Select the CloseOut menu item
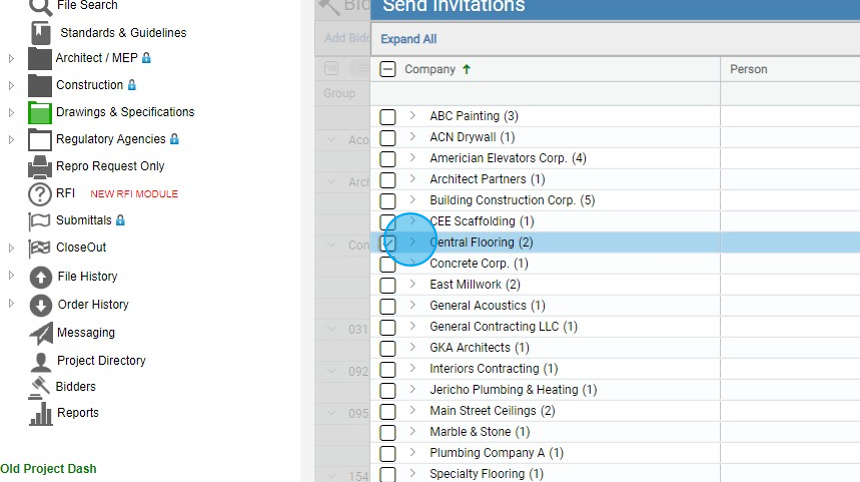 point(81,248)
